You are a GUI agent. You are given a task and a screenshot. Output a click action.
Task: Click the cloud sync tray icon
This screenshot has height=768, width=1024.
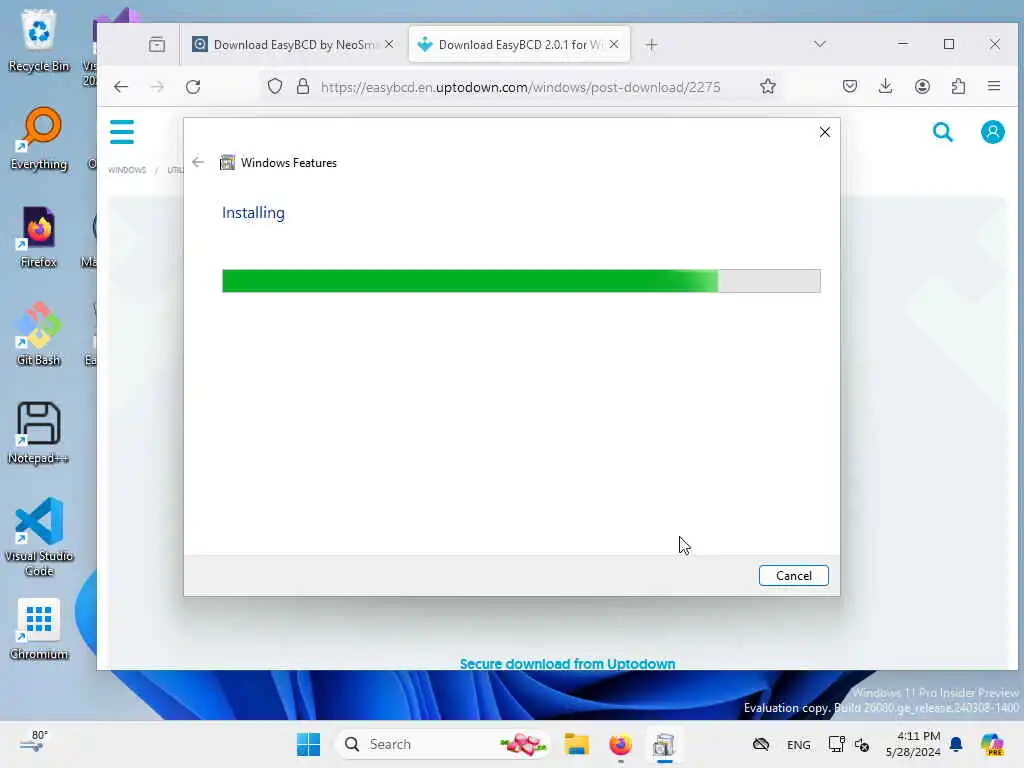click(x=761, y=744)
